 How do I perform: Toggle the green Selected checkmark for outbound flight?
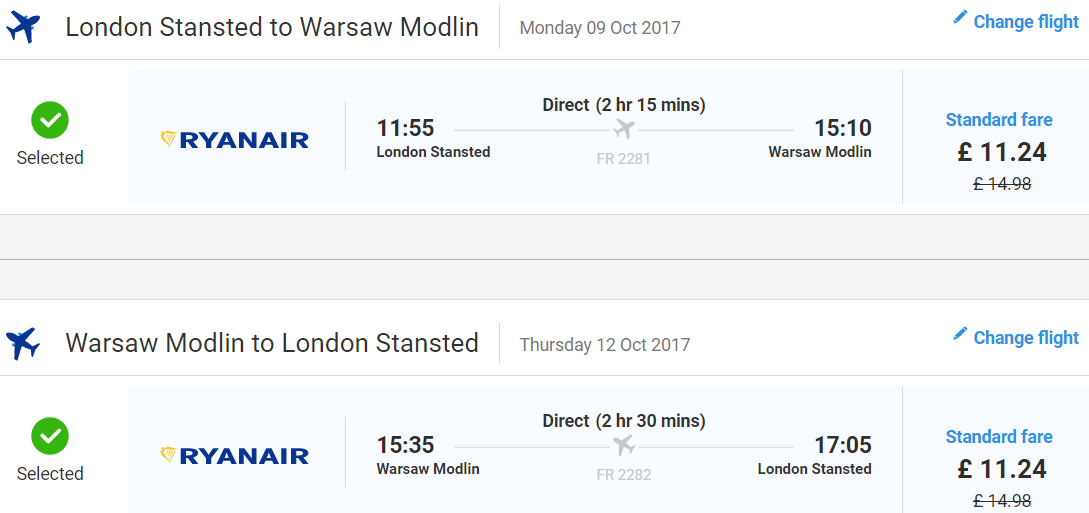tap(50, 120)
